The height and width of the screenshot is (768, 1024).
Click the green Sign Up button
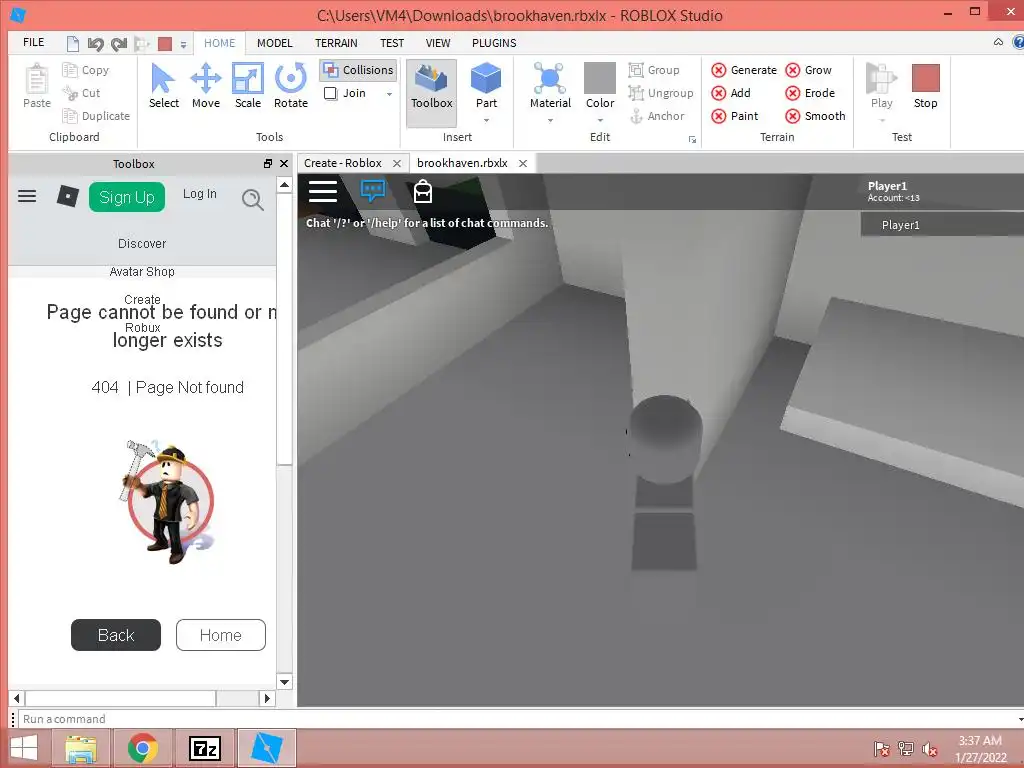pos(127,197)
